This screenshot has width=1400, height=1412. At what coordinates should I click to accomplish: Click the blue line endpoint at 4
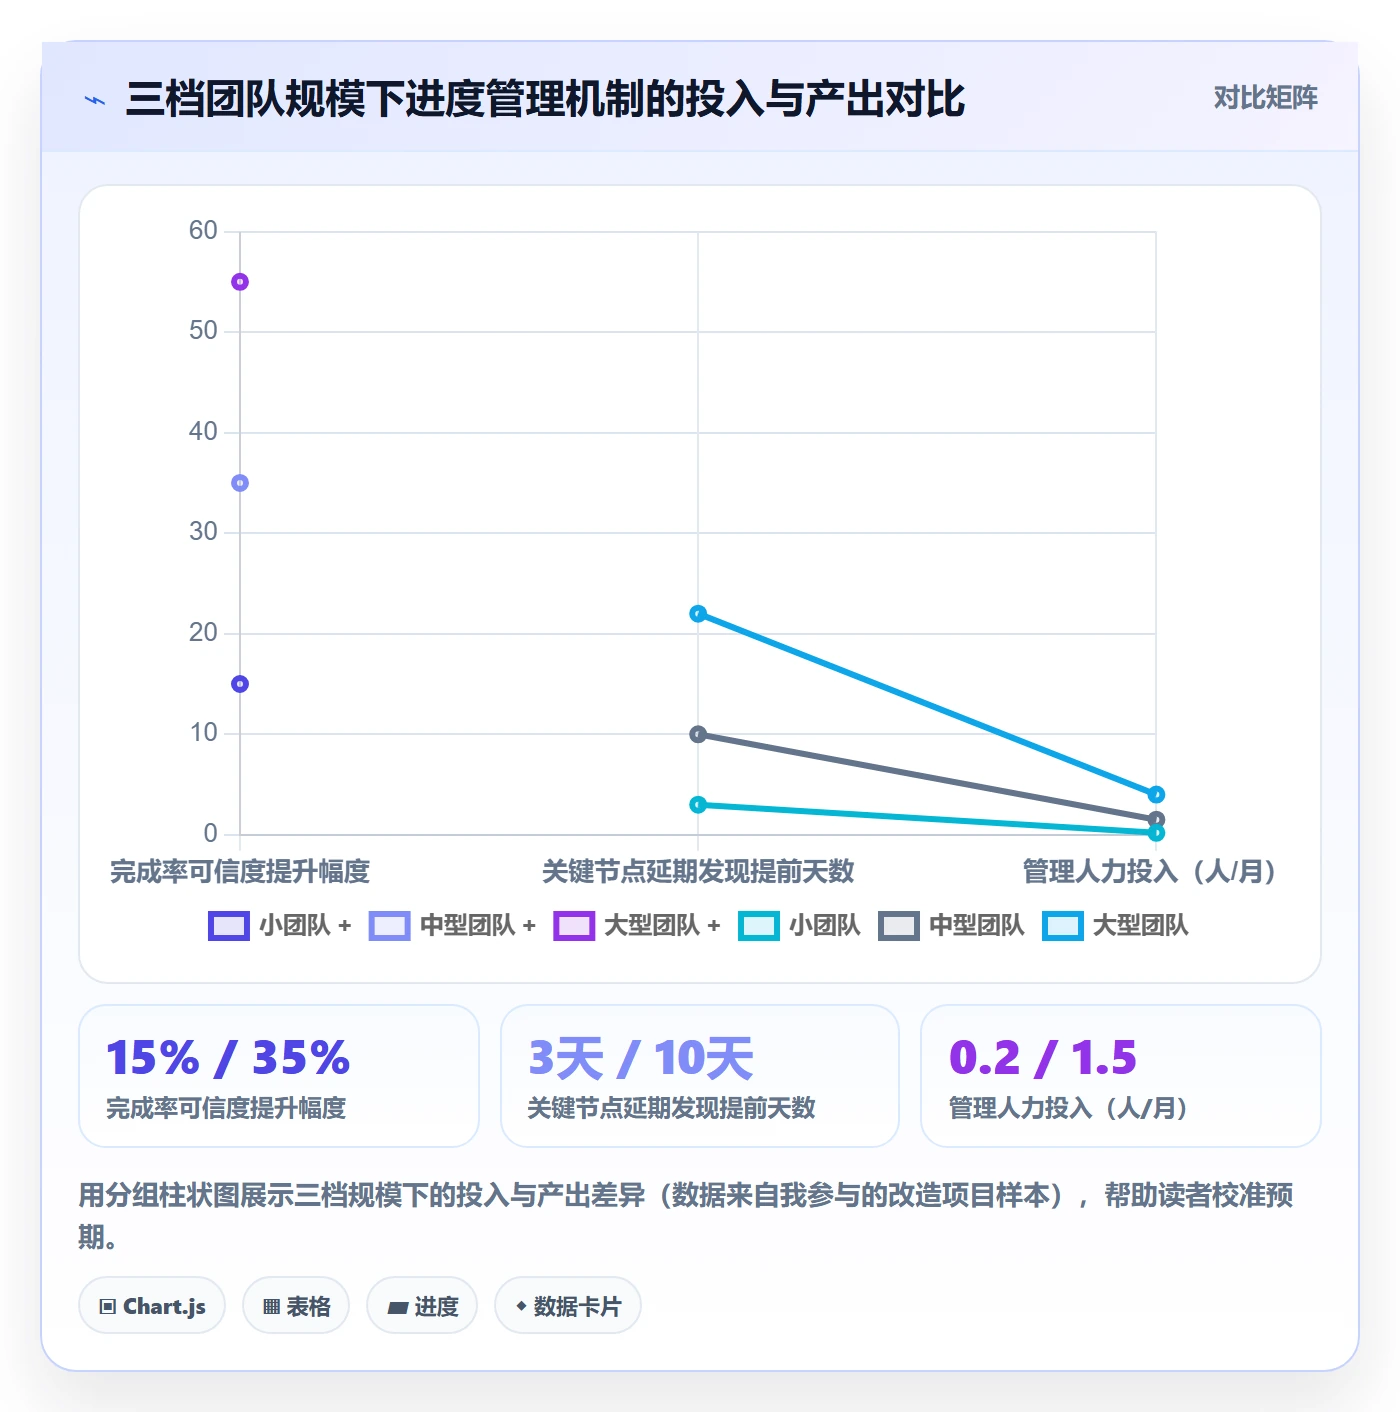1156,795
